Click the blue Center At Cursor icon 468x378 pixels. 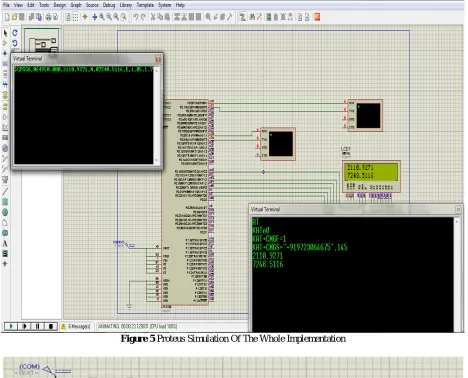pos(95,17)
